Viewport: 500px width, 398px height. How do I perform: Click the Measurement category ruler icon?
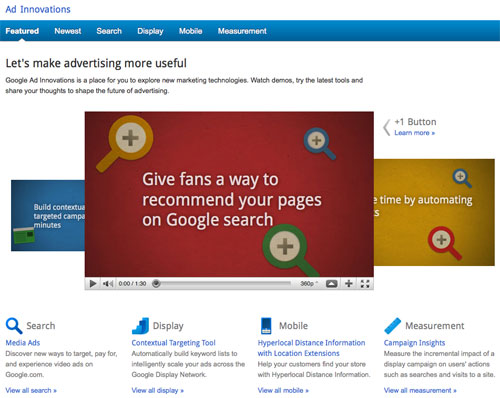tap(392, 326)
